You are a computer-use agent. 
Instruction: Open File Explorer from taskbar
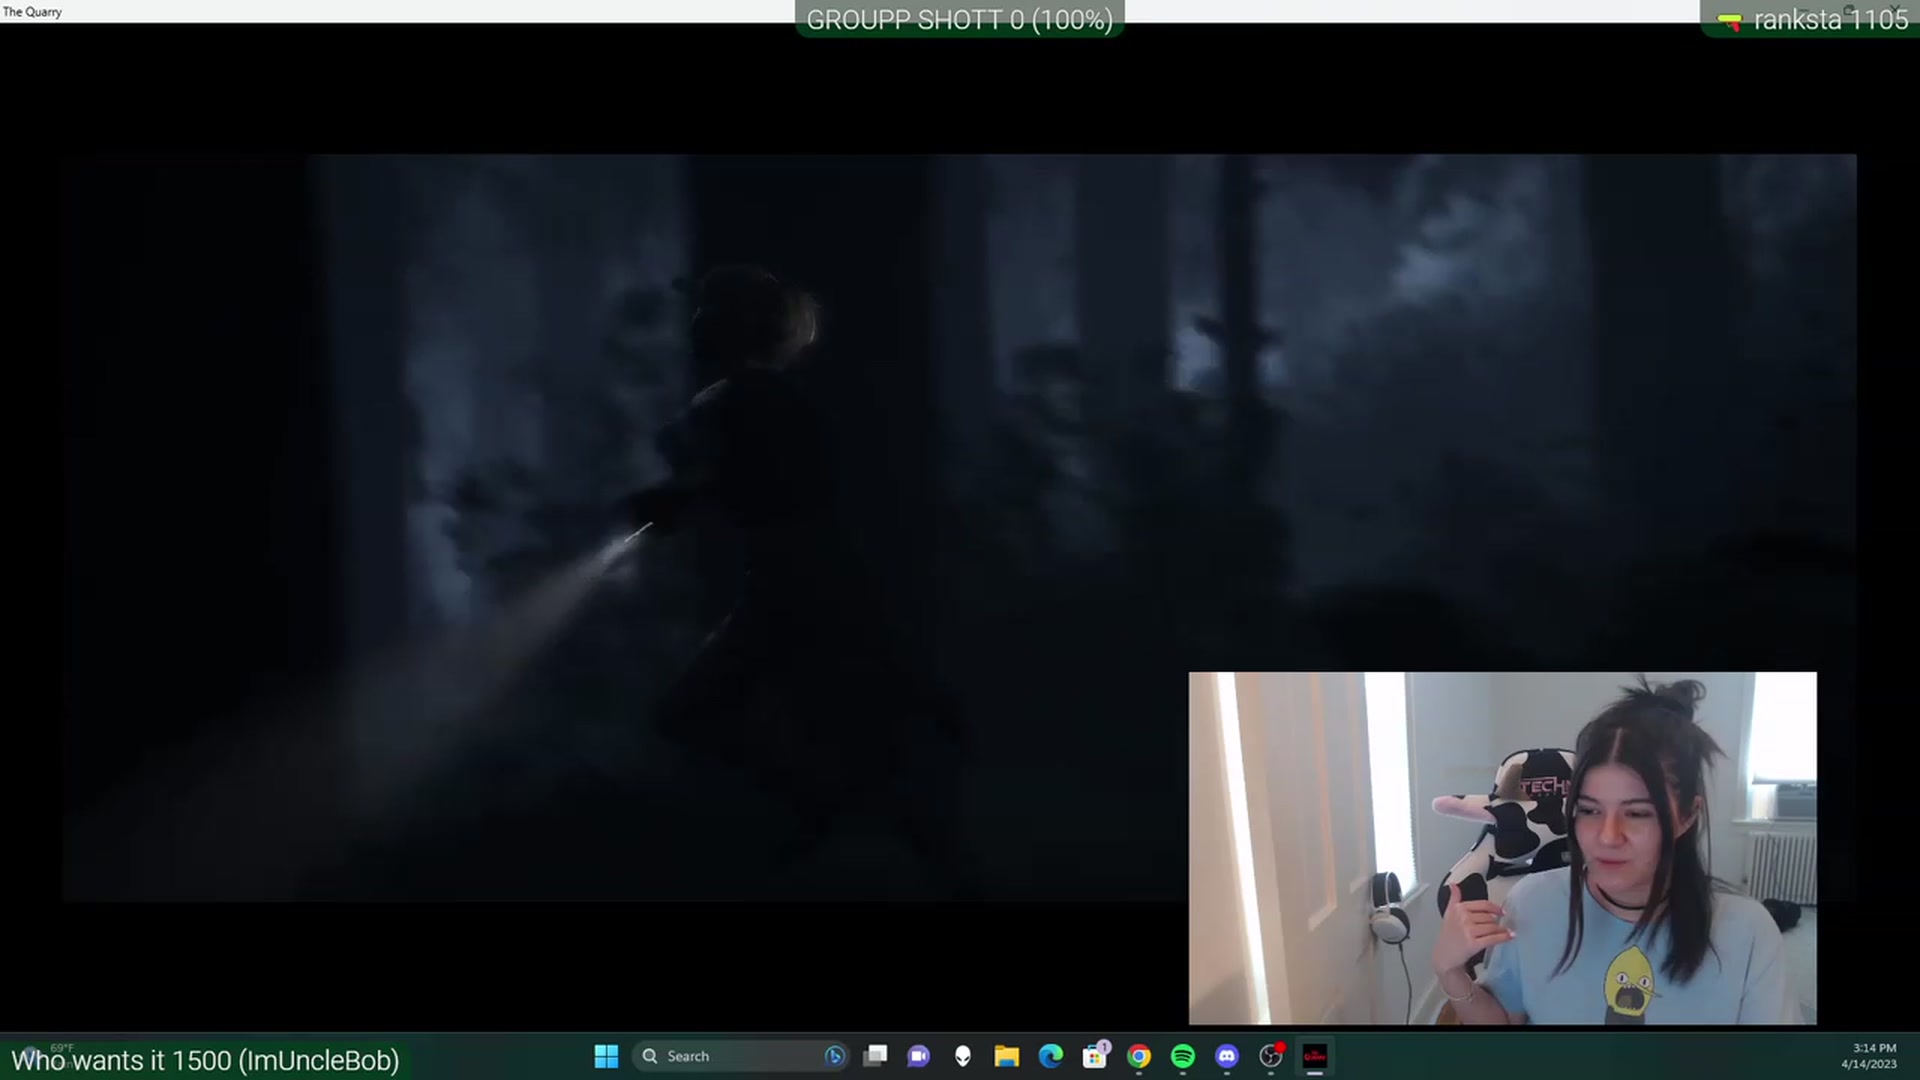pyautogui.click(x=1007, y=1056)
